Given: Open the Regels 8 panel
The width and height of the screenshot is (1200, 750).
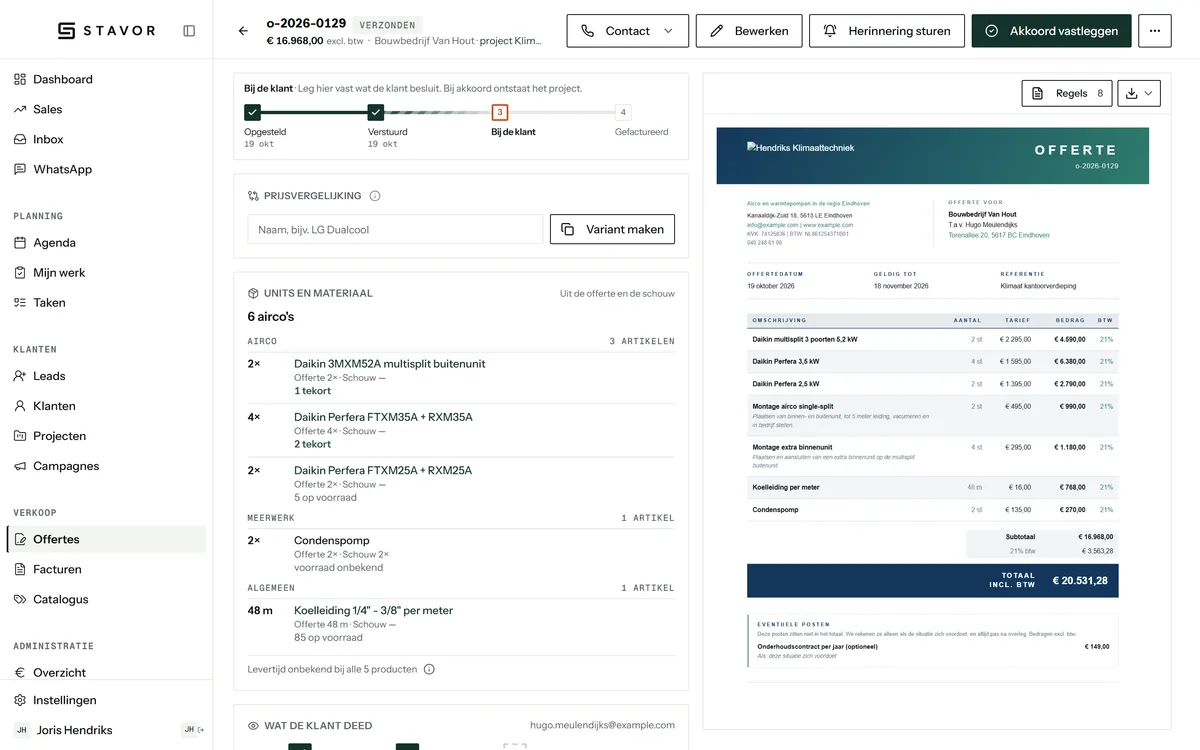Looking at the screenshot, I should point(1067,93).
